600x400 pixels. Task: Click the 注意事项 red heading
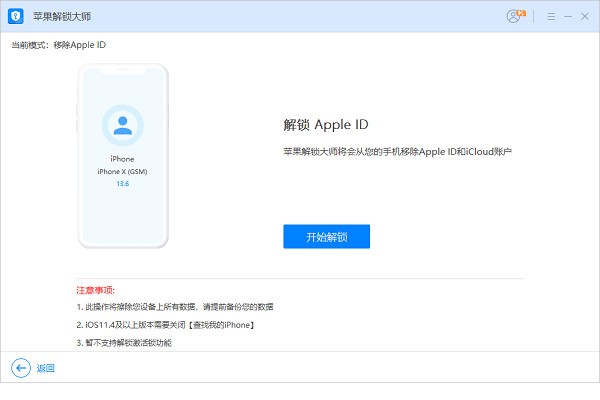click(95, 290)
